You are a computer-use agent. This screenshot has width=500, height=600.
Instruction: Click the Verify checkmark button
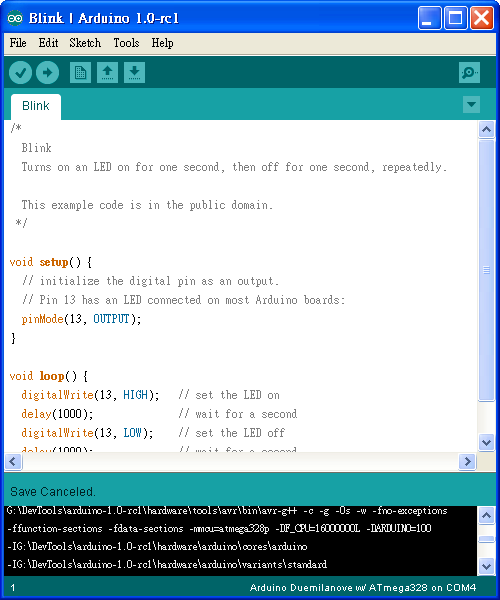21,73
